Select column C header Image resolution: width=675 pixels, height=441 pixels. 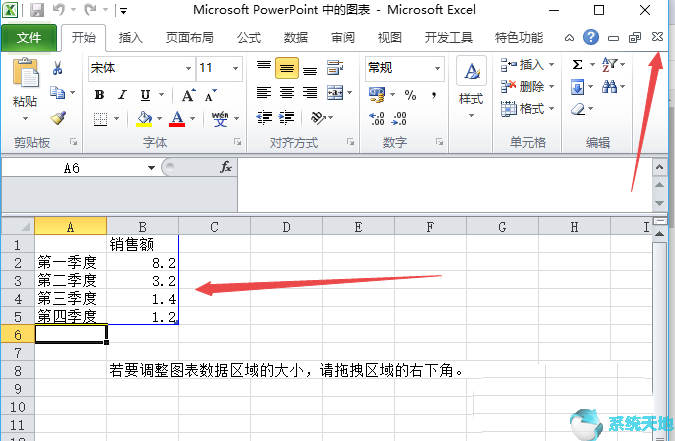click(x=214, y=227)
